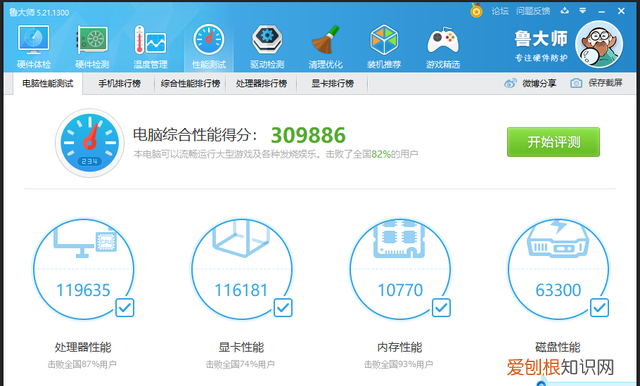Switch to 显卡排行榜 tab
This screenshot has height=386, width=640.
point(332,84)
